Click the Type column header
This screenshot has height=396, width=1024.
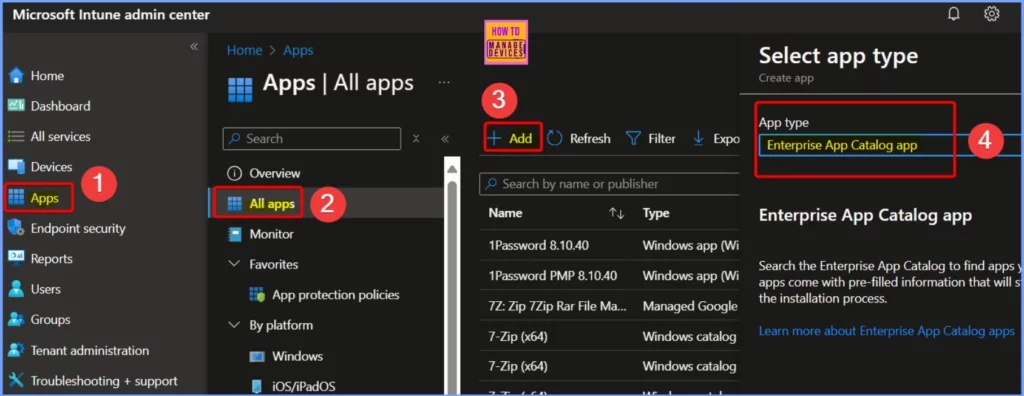tap(656, 213)
